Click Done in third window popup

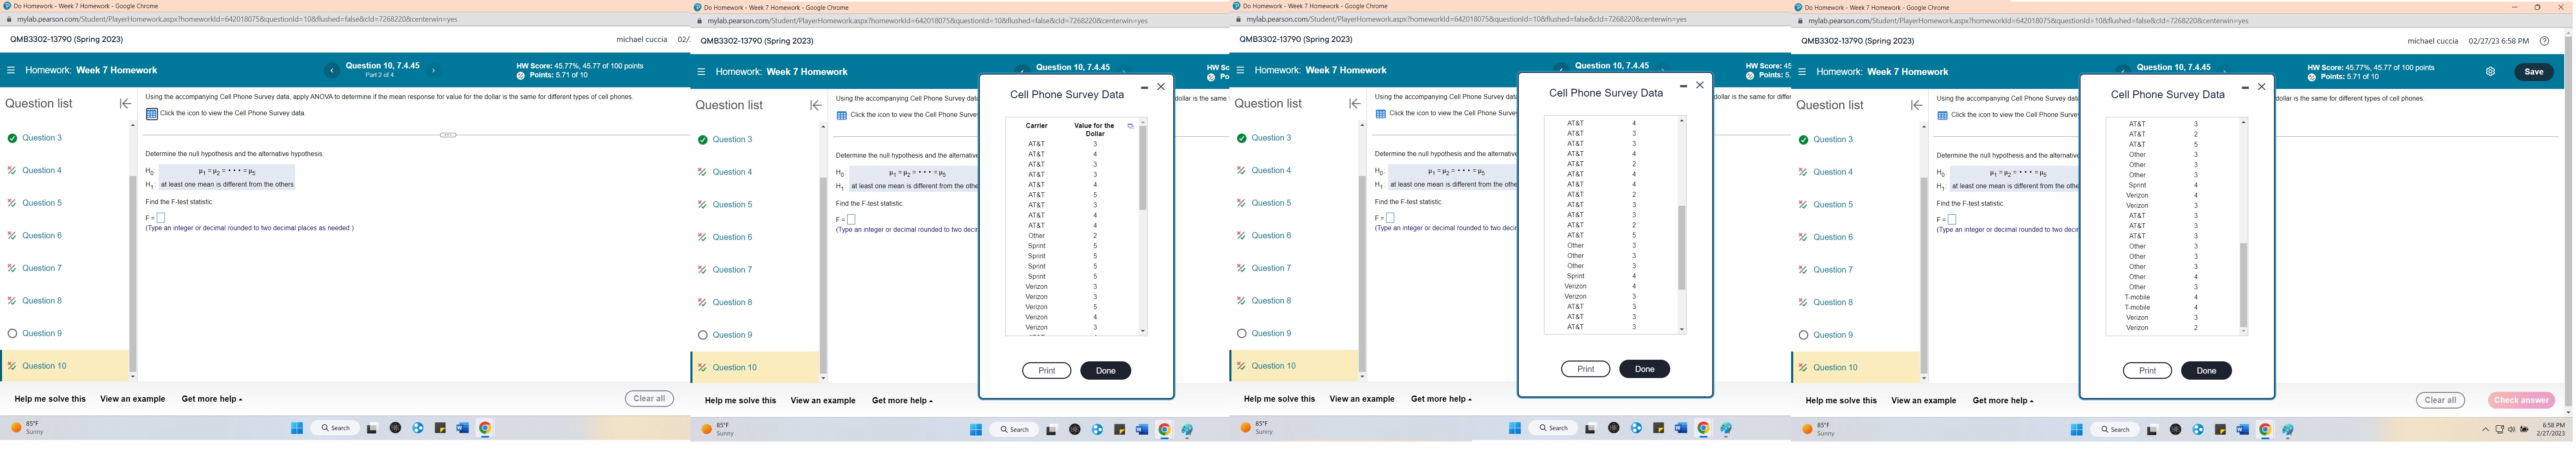pos(1644,369)
